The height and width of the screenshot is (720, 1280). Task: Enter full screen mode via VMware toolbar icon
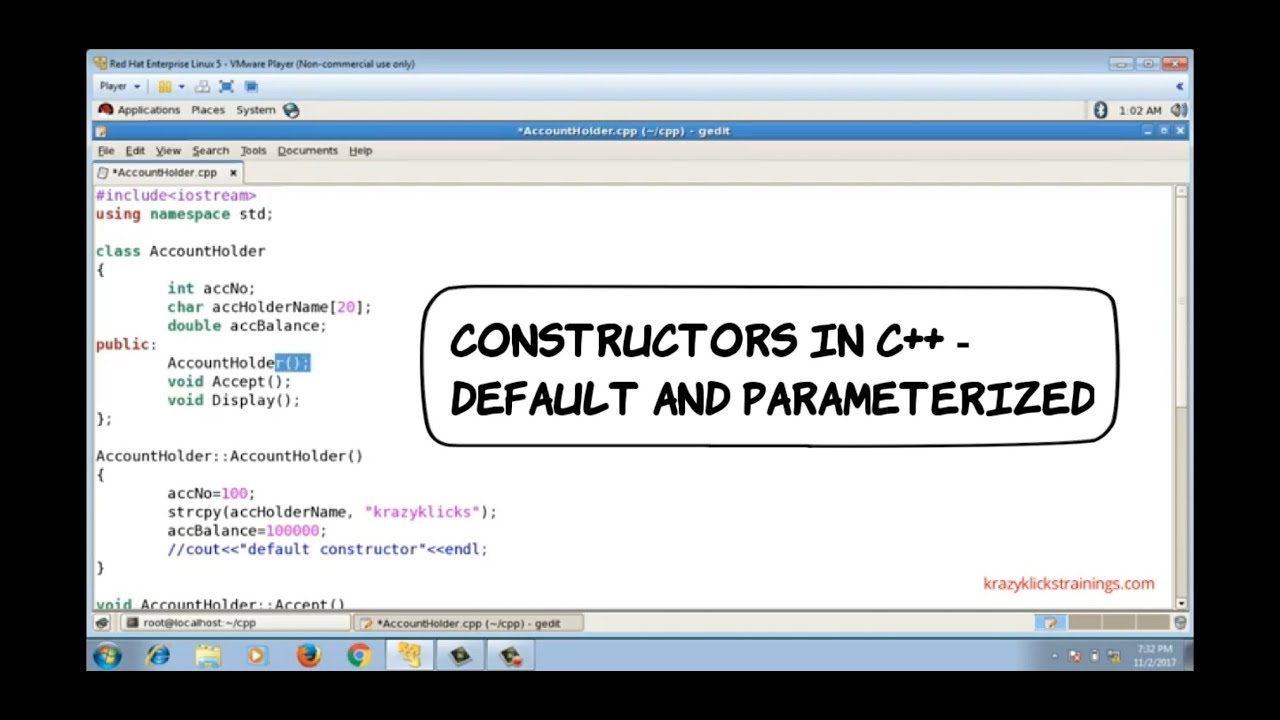[x=226, y=87]
